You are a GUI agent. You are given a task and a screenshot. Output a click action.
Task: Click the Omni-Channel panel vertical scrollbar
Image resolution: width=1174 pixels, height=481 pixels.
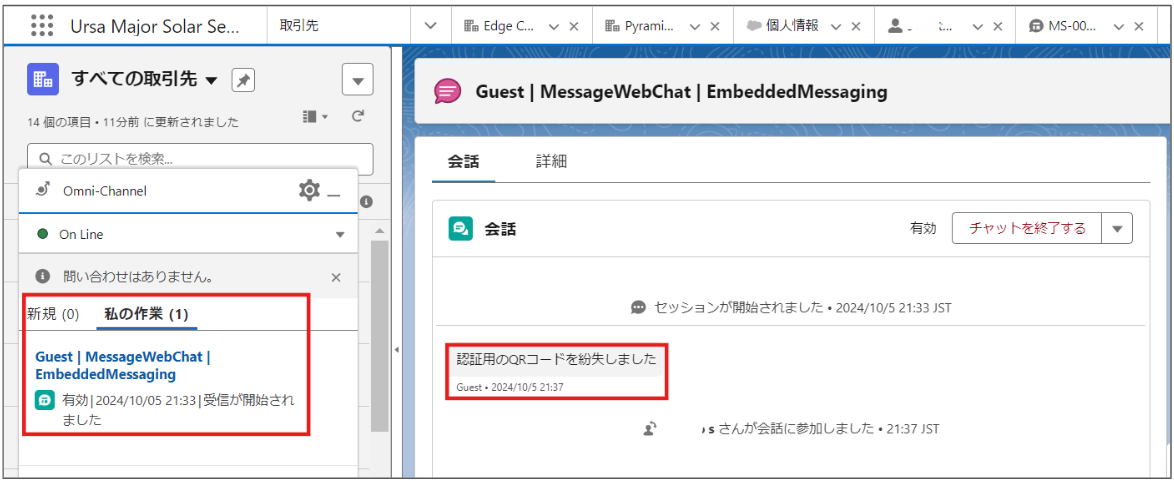pos(380,336)
